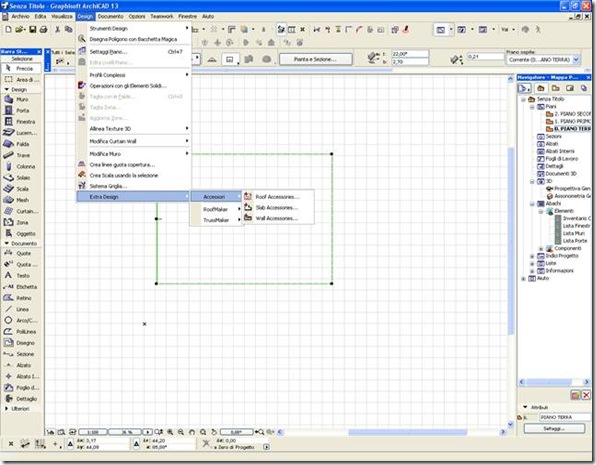Open Disegna Poligono con Bacchetta Magica

(133, 39)
